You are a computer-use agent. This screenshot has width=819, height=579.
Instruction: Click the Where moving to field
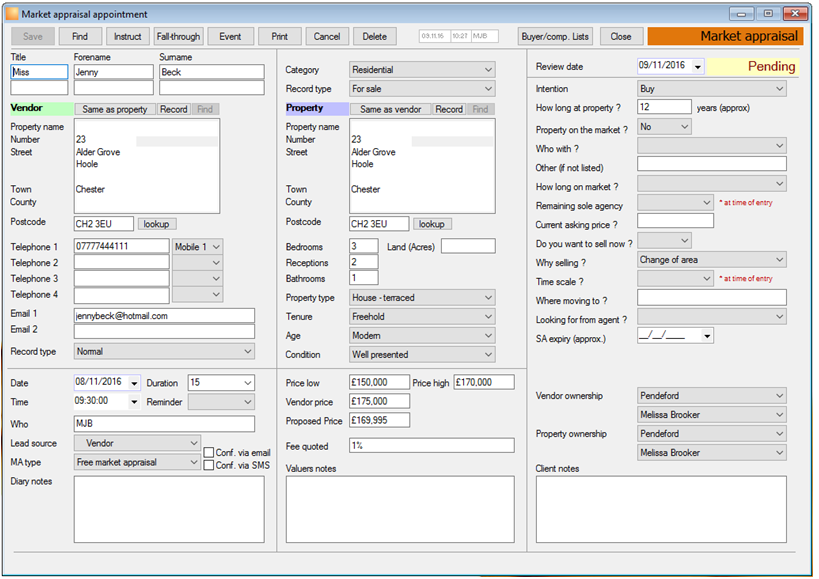711,298
